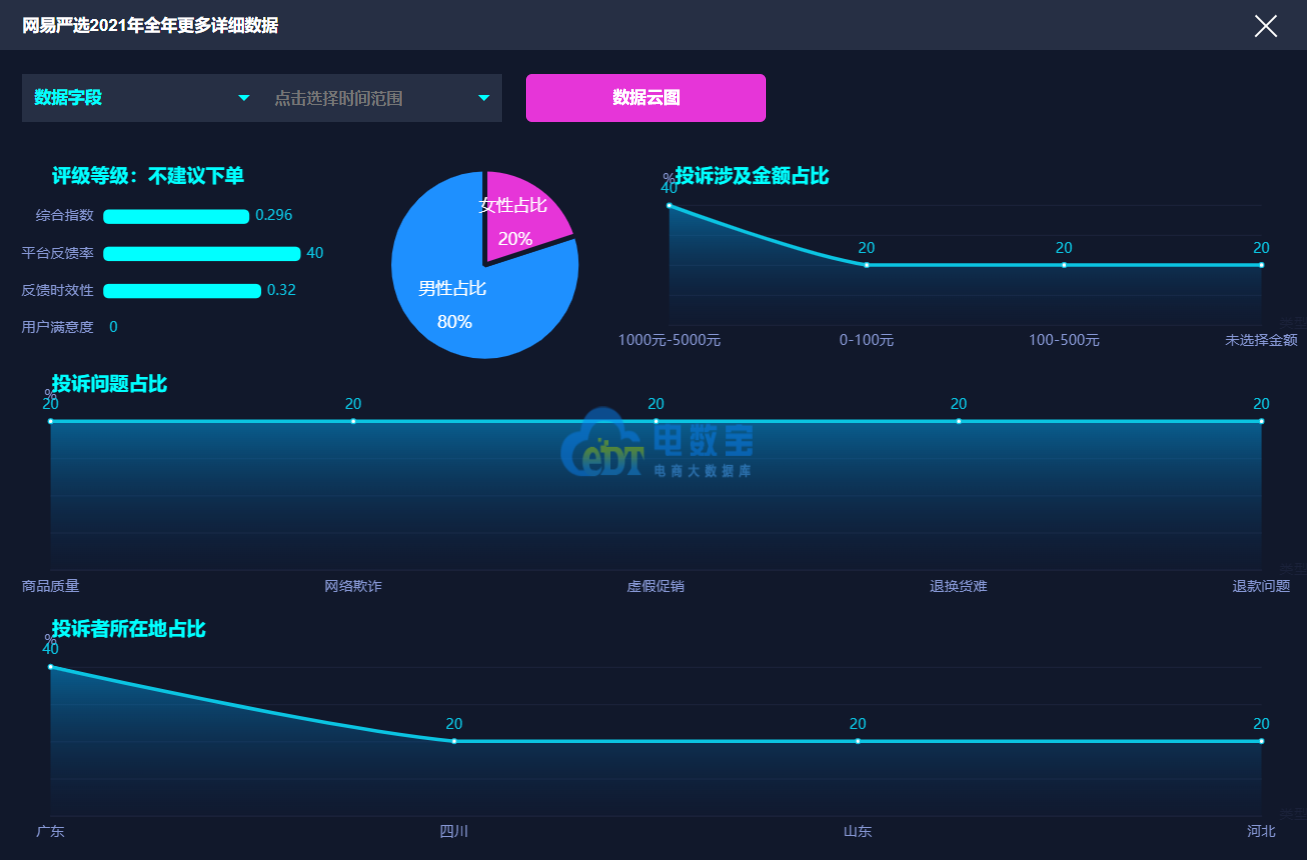Click the 反馈时效性 progress bar
This screenshot has width=1307, height=860.
(x=182, y=291)
